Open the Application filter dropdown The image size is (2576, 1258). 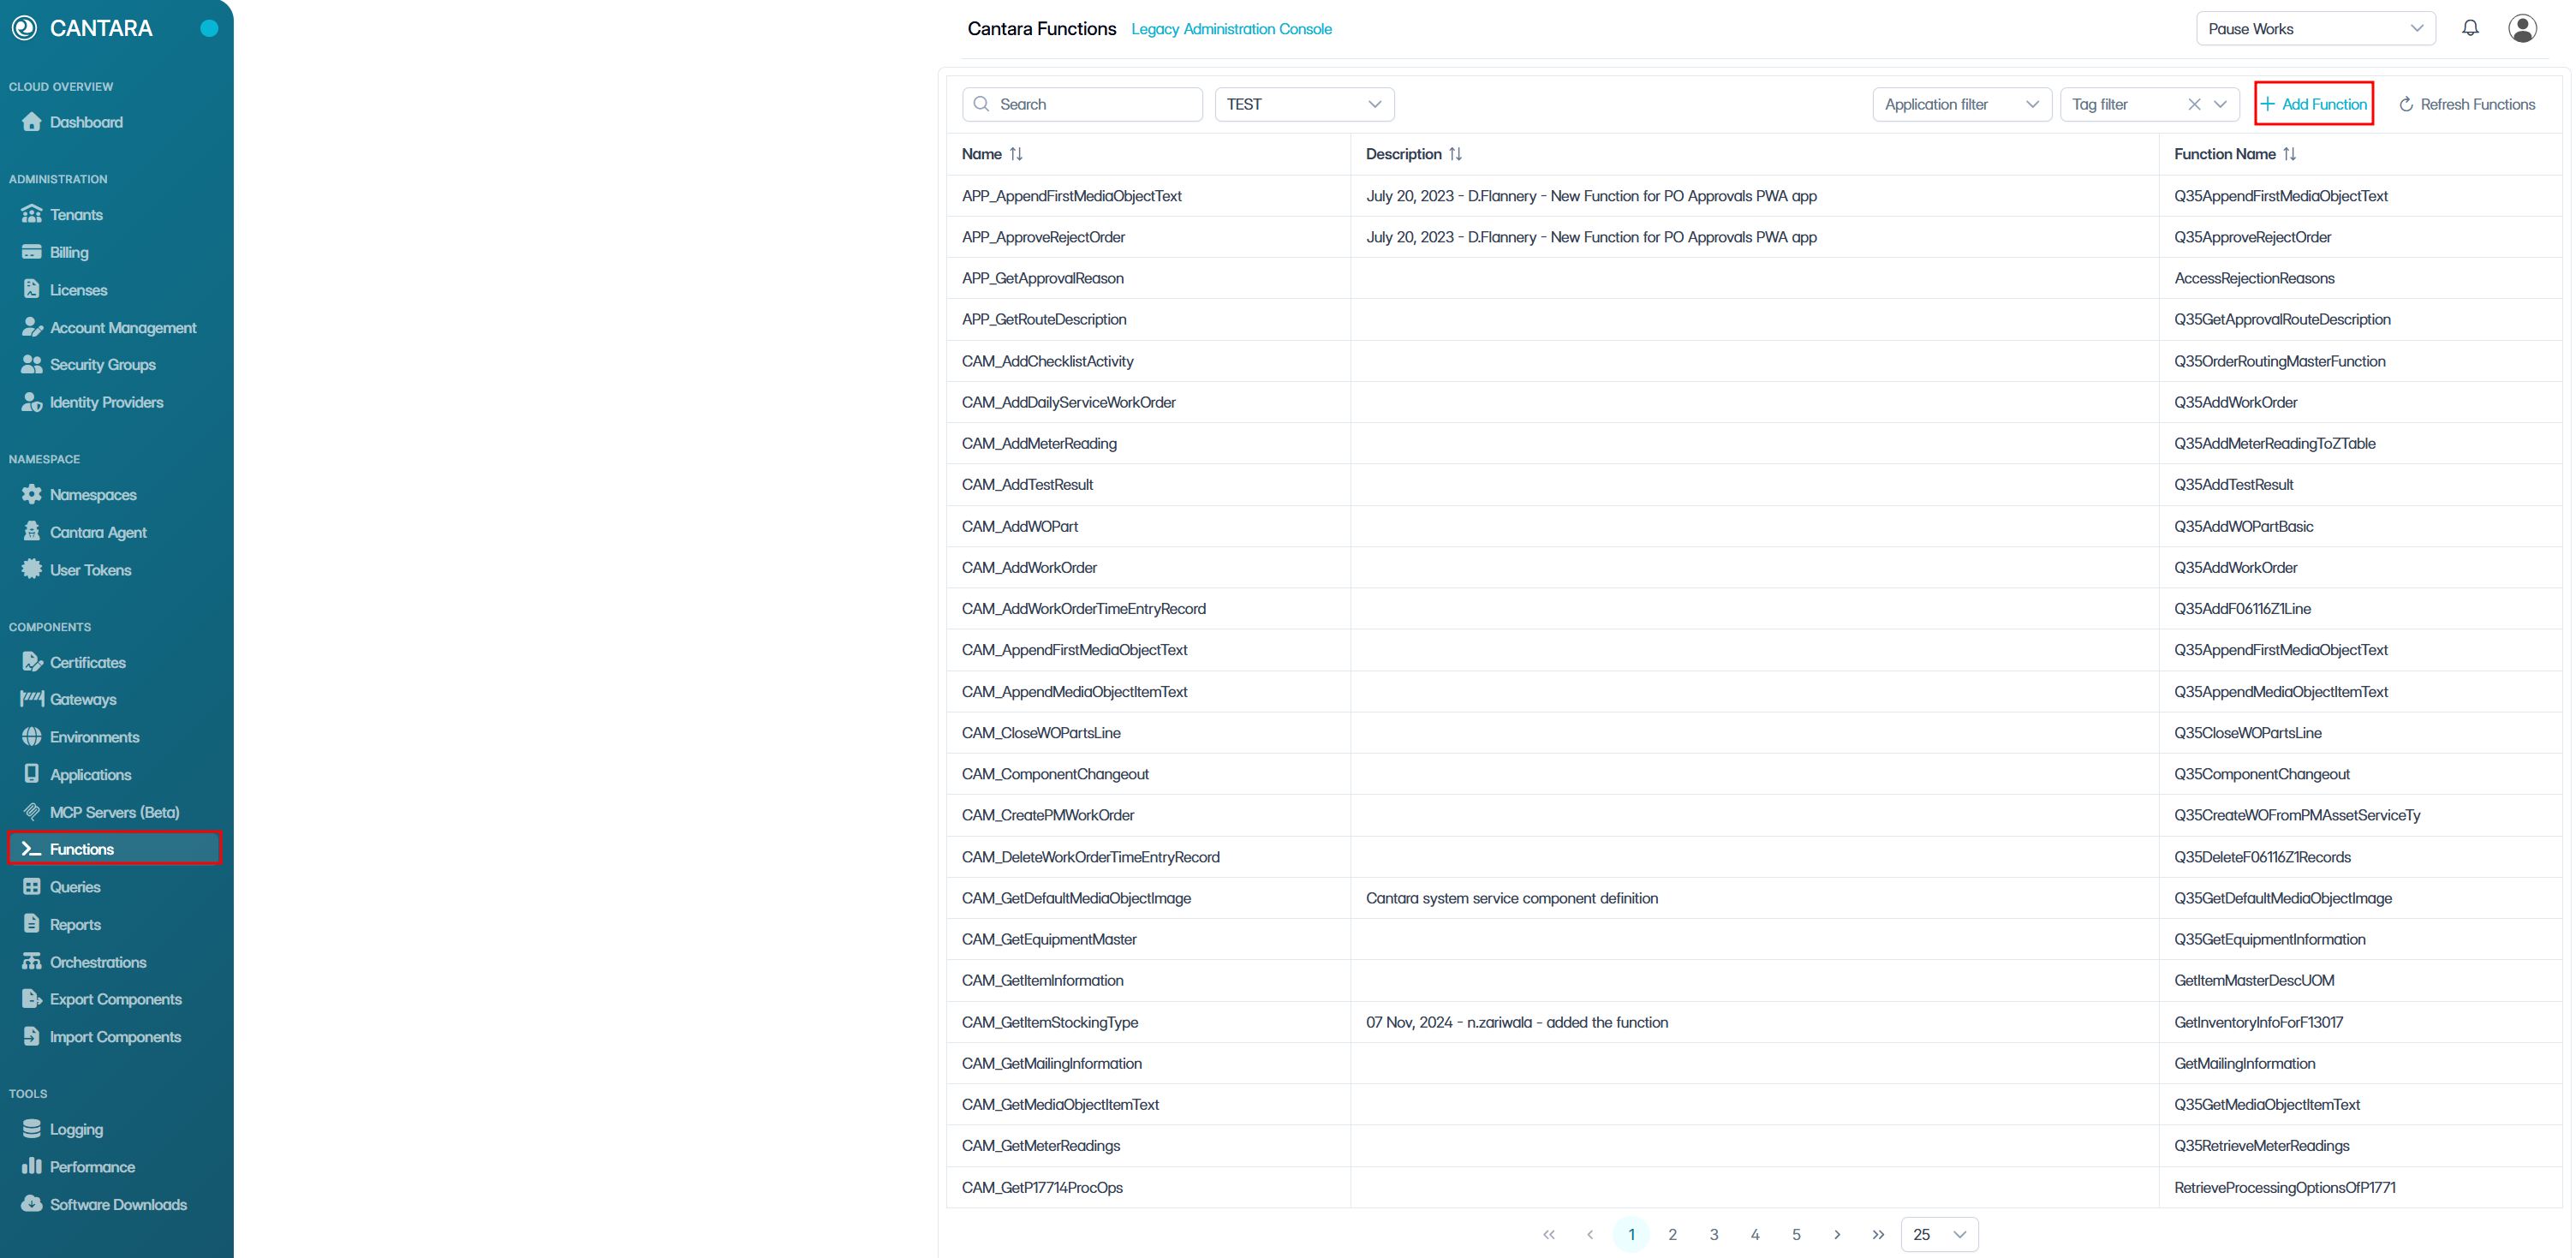pyautogui.click(x=1961, y=104)
